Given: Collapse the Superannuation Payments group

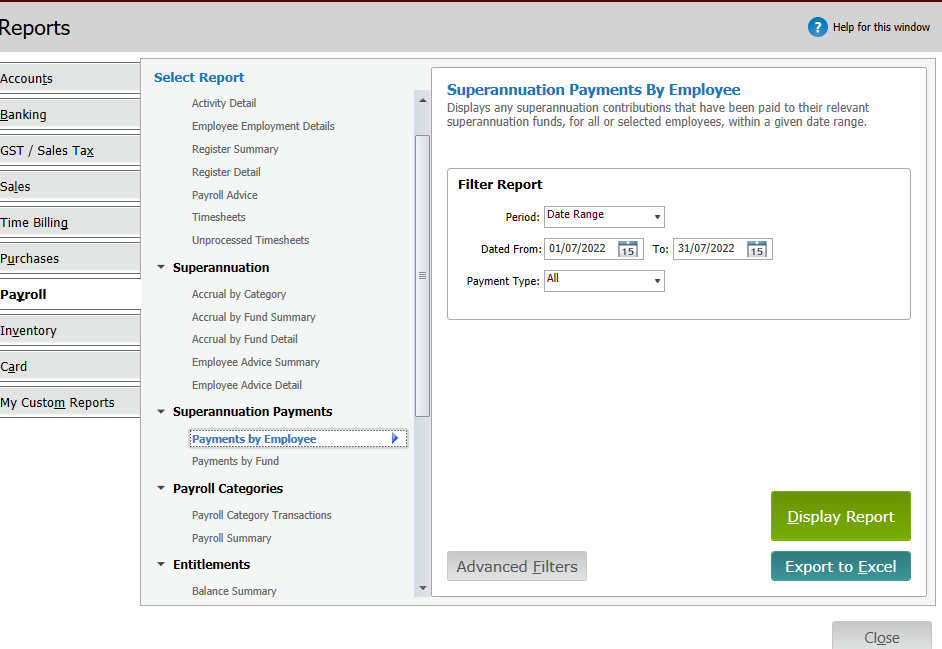Looking at the screenshot, I should click(160, 411).
